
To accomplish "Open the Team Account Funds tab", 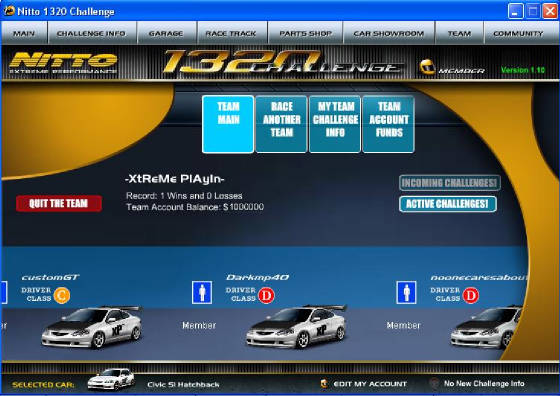I will pyautogui.click(x=389, y=124).
